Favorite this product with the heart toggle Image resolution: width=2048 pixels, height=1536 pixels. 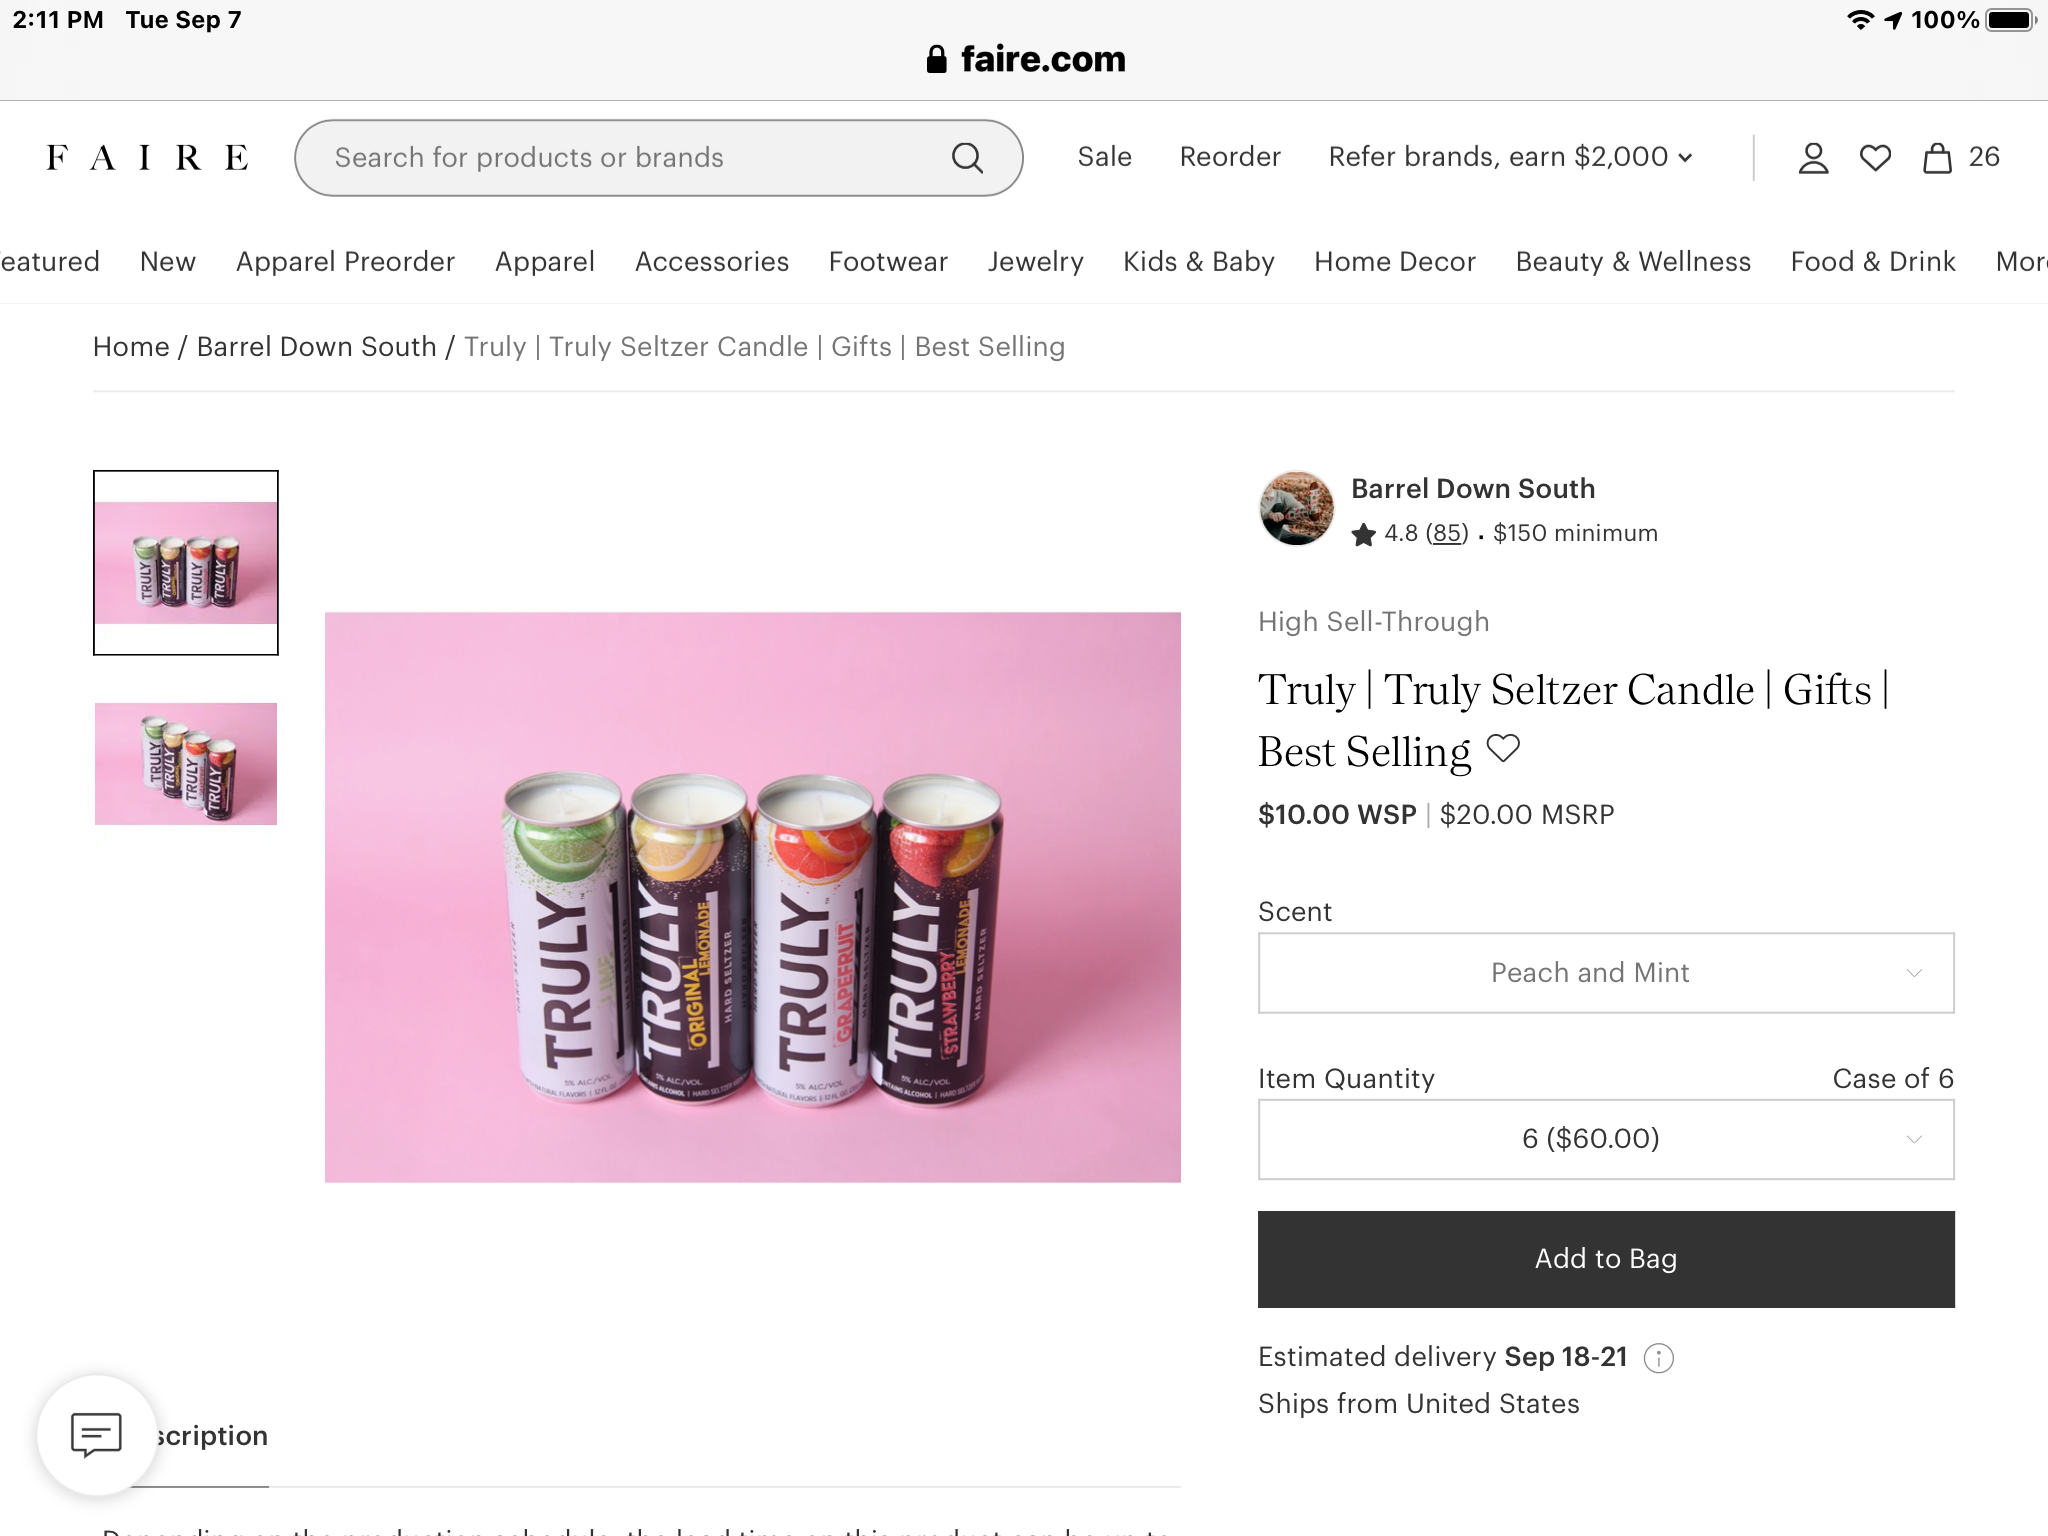point(1503,748)
